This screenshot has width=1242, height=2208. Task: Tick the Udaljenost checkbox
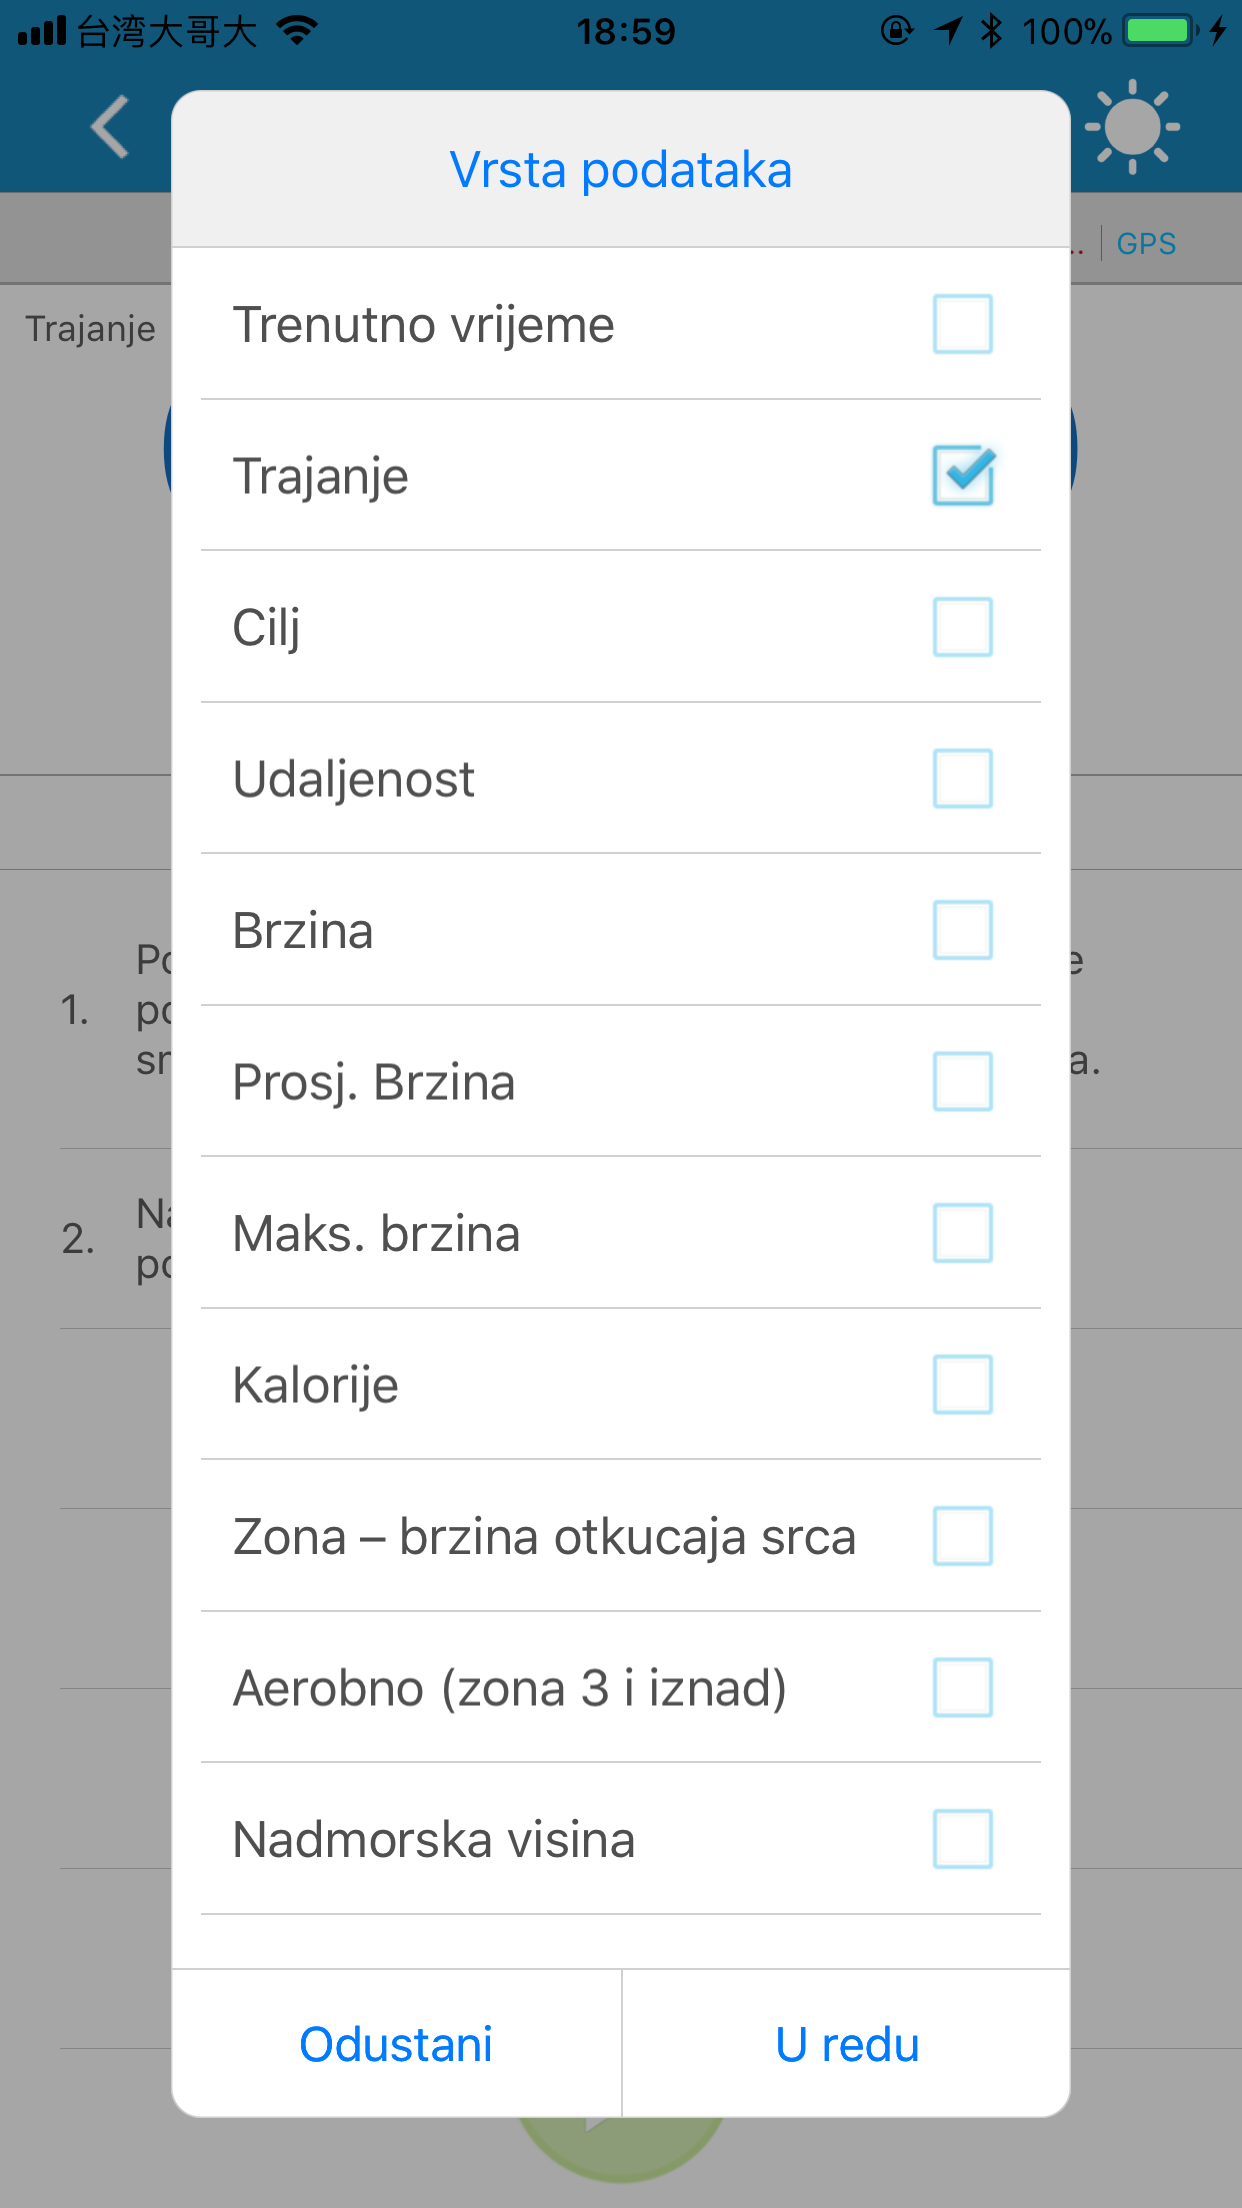point(962,778)
